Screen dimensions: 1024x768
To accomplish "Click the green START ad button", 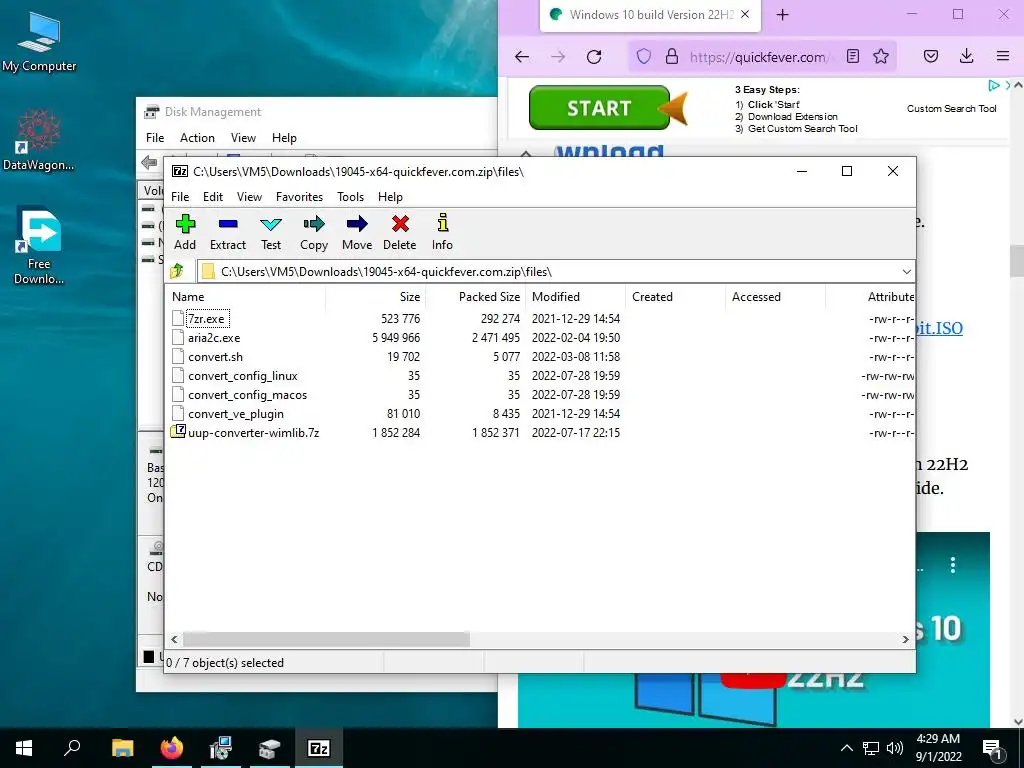I will click(599, 108).
